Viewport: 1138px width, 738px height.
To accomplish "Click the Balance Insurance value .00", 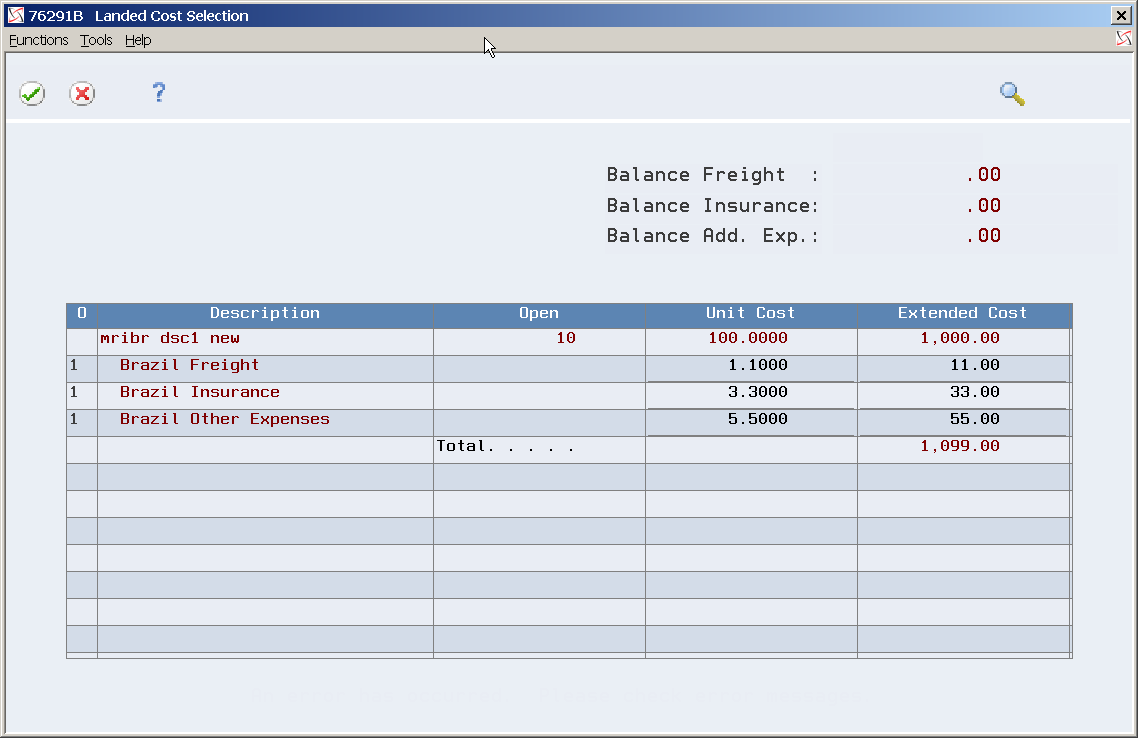I will tap(983, 206).
